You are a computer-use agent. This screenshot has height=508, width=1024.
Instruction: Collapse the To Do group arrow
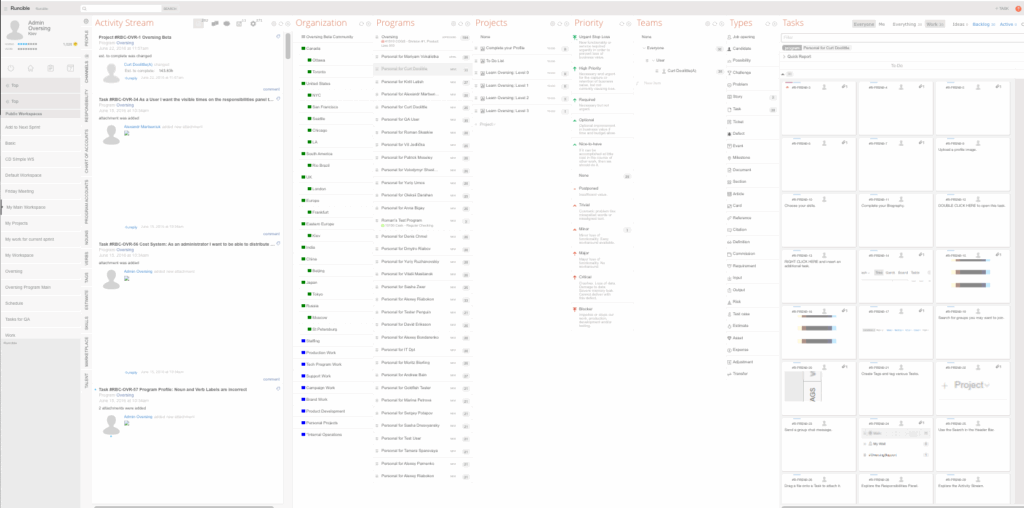pos(784,74)
